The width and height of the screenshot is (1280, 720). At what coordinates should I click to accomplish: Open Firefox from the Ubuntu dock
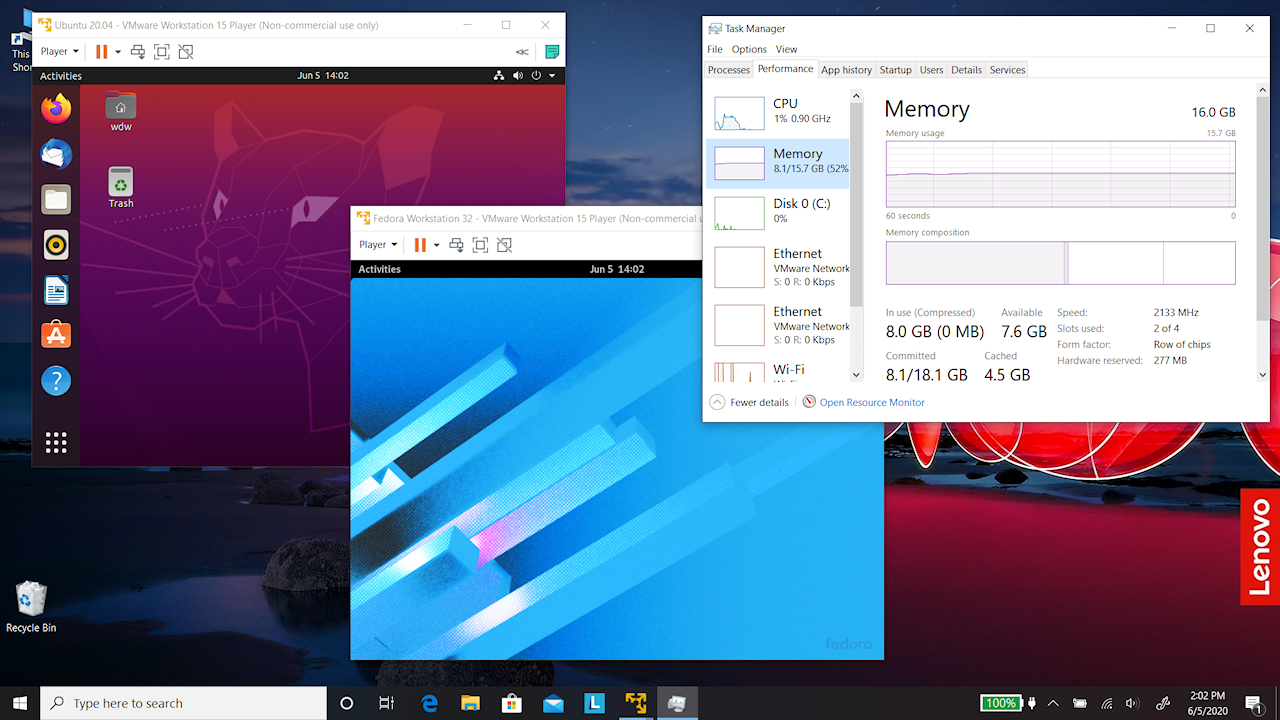pos(56,108)
